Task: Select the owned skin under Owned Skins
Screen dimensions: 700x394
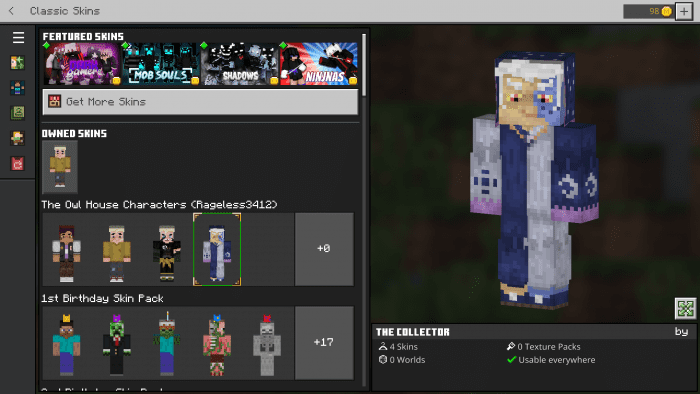Action: 60,167
